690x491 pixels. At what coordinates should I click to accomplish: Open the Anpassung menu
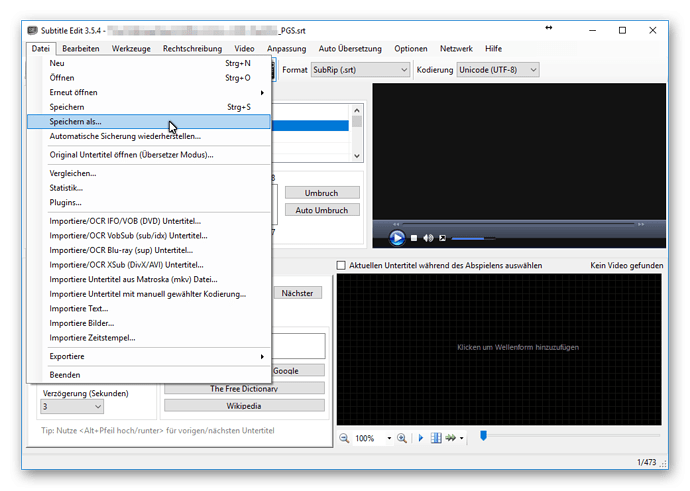coord(286,48)
